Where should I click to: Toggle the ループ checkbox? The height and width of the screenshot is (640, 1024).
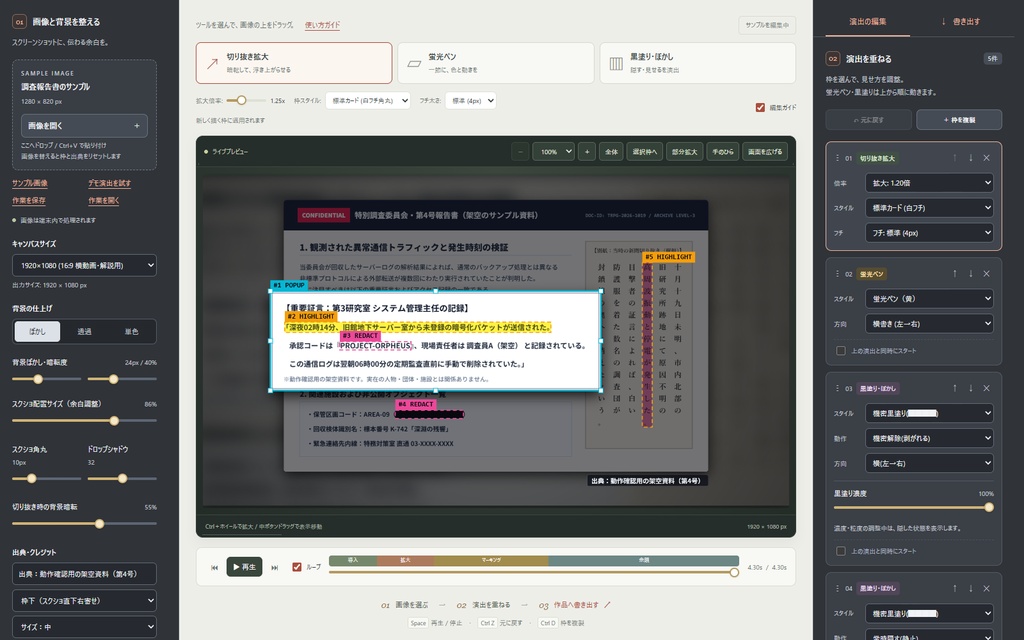(x=296, y=567)
